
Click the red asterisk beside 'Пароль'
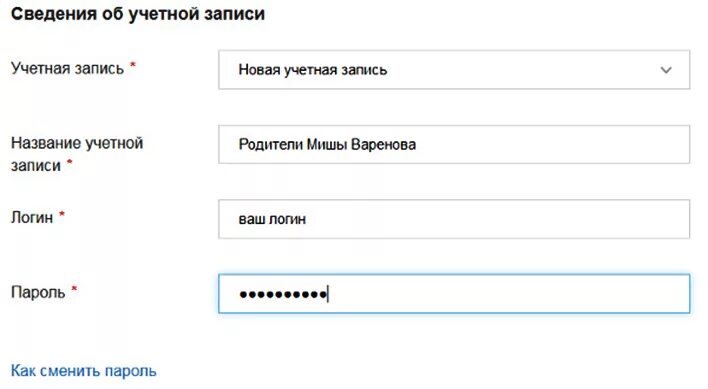point(74,288)
